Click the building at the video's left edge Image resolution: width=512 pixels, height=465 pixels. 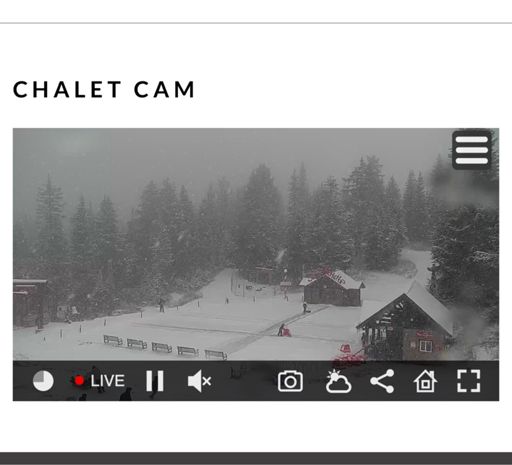coord(31,303)
